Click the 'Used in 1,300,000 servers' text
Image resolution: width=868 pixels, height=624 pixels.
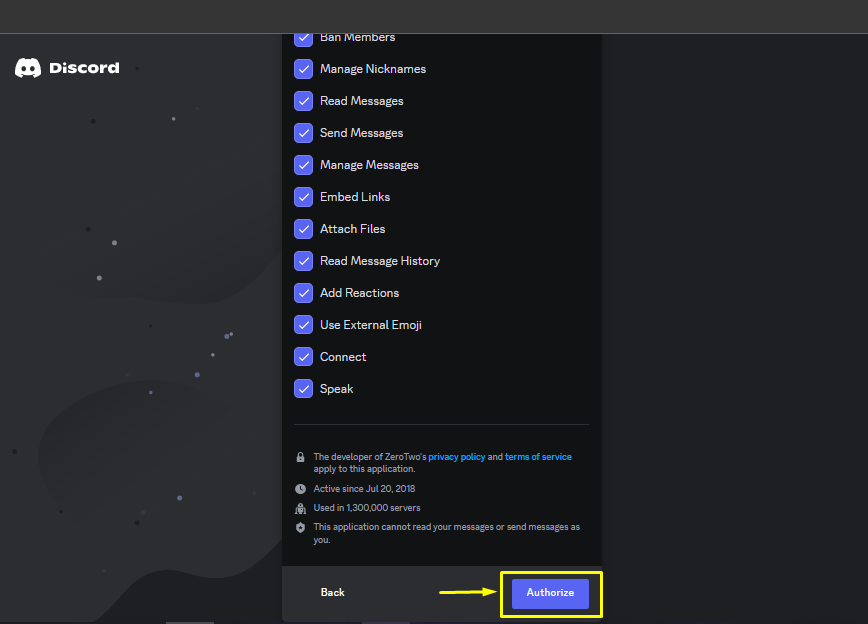366,508
